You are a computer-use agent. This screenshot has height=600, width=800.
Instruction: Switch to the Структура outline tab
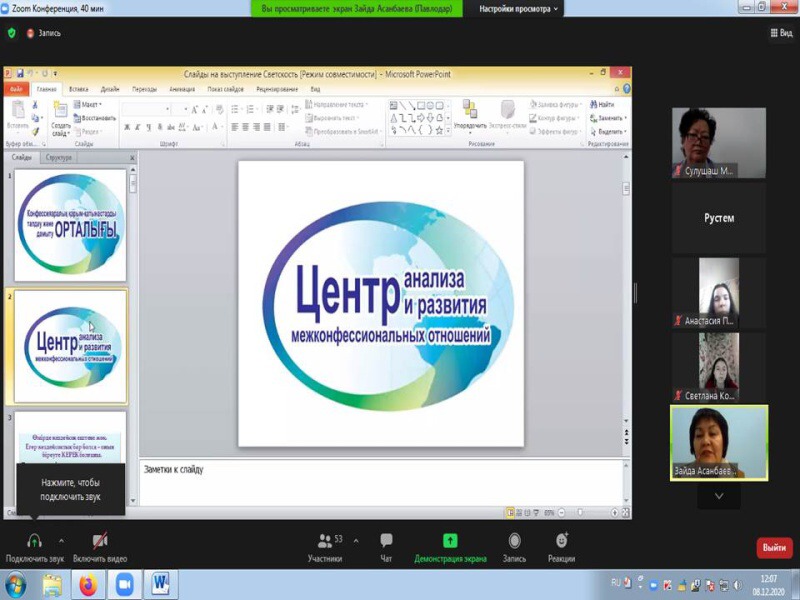(x=59, y=158)
